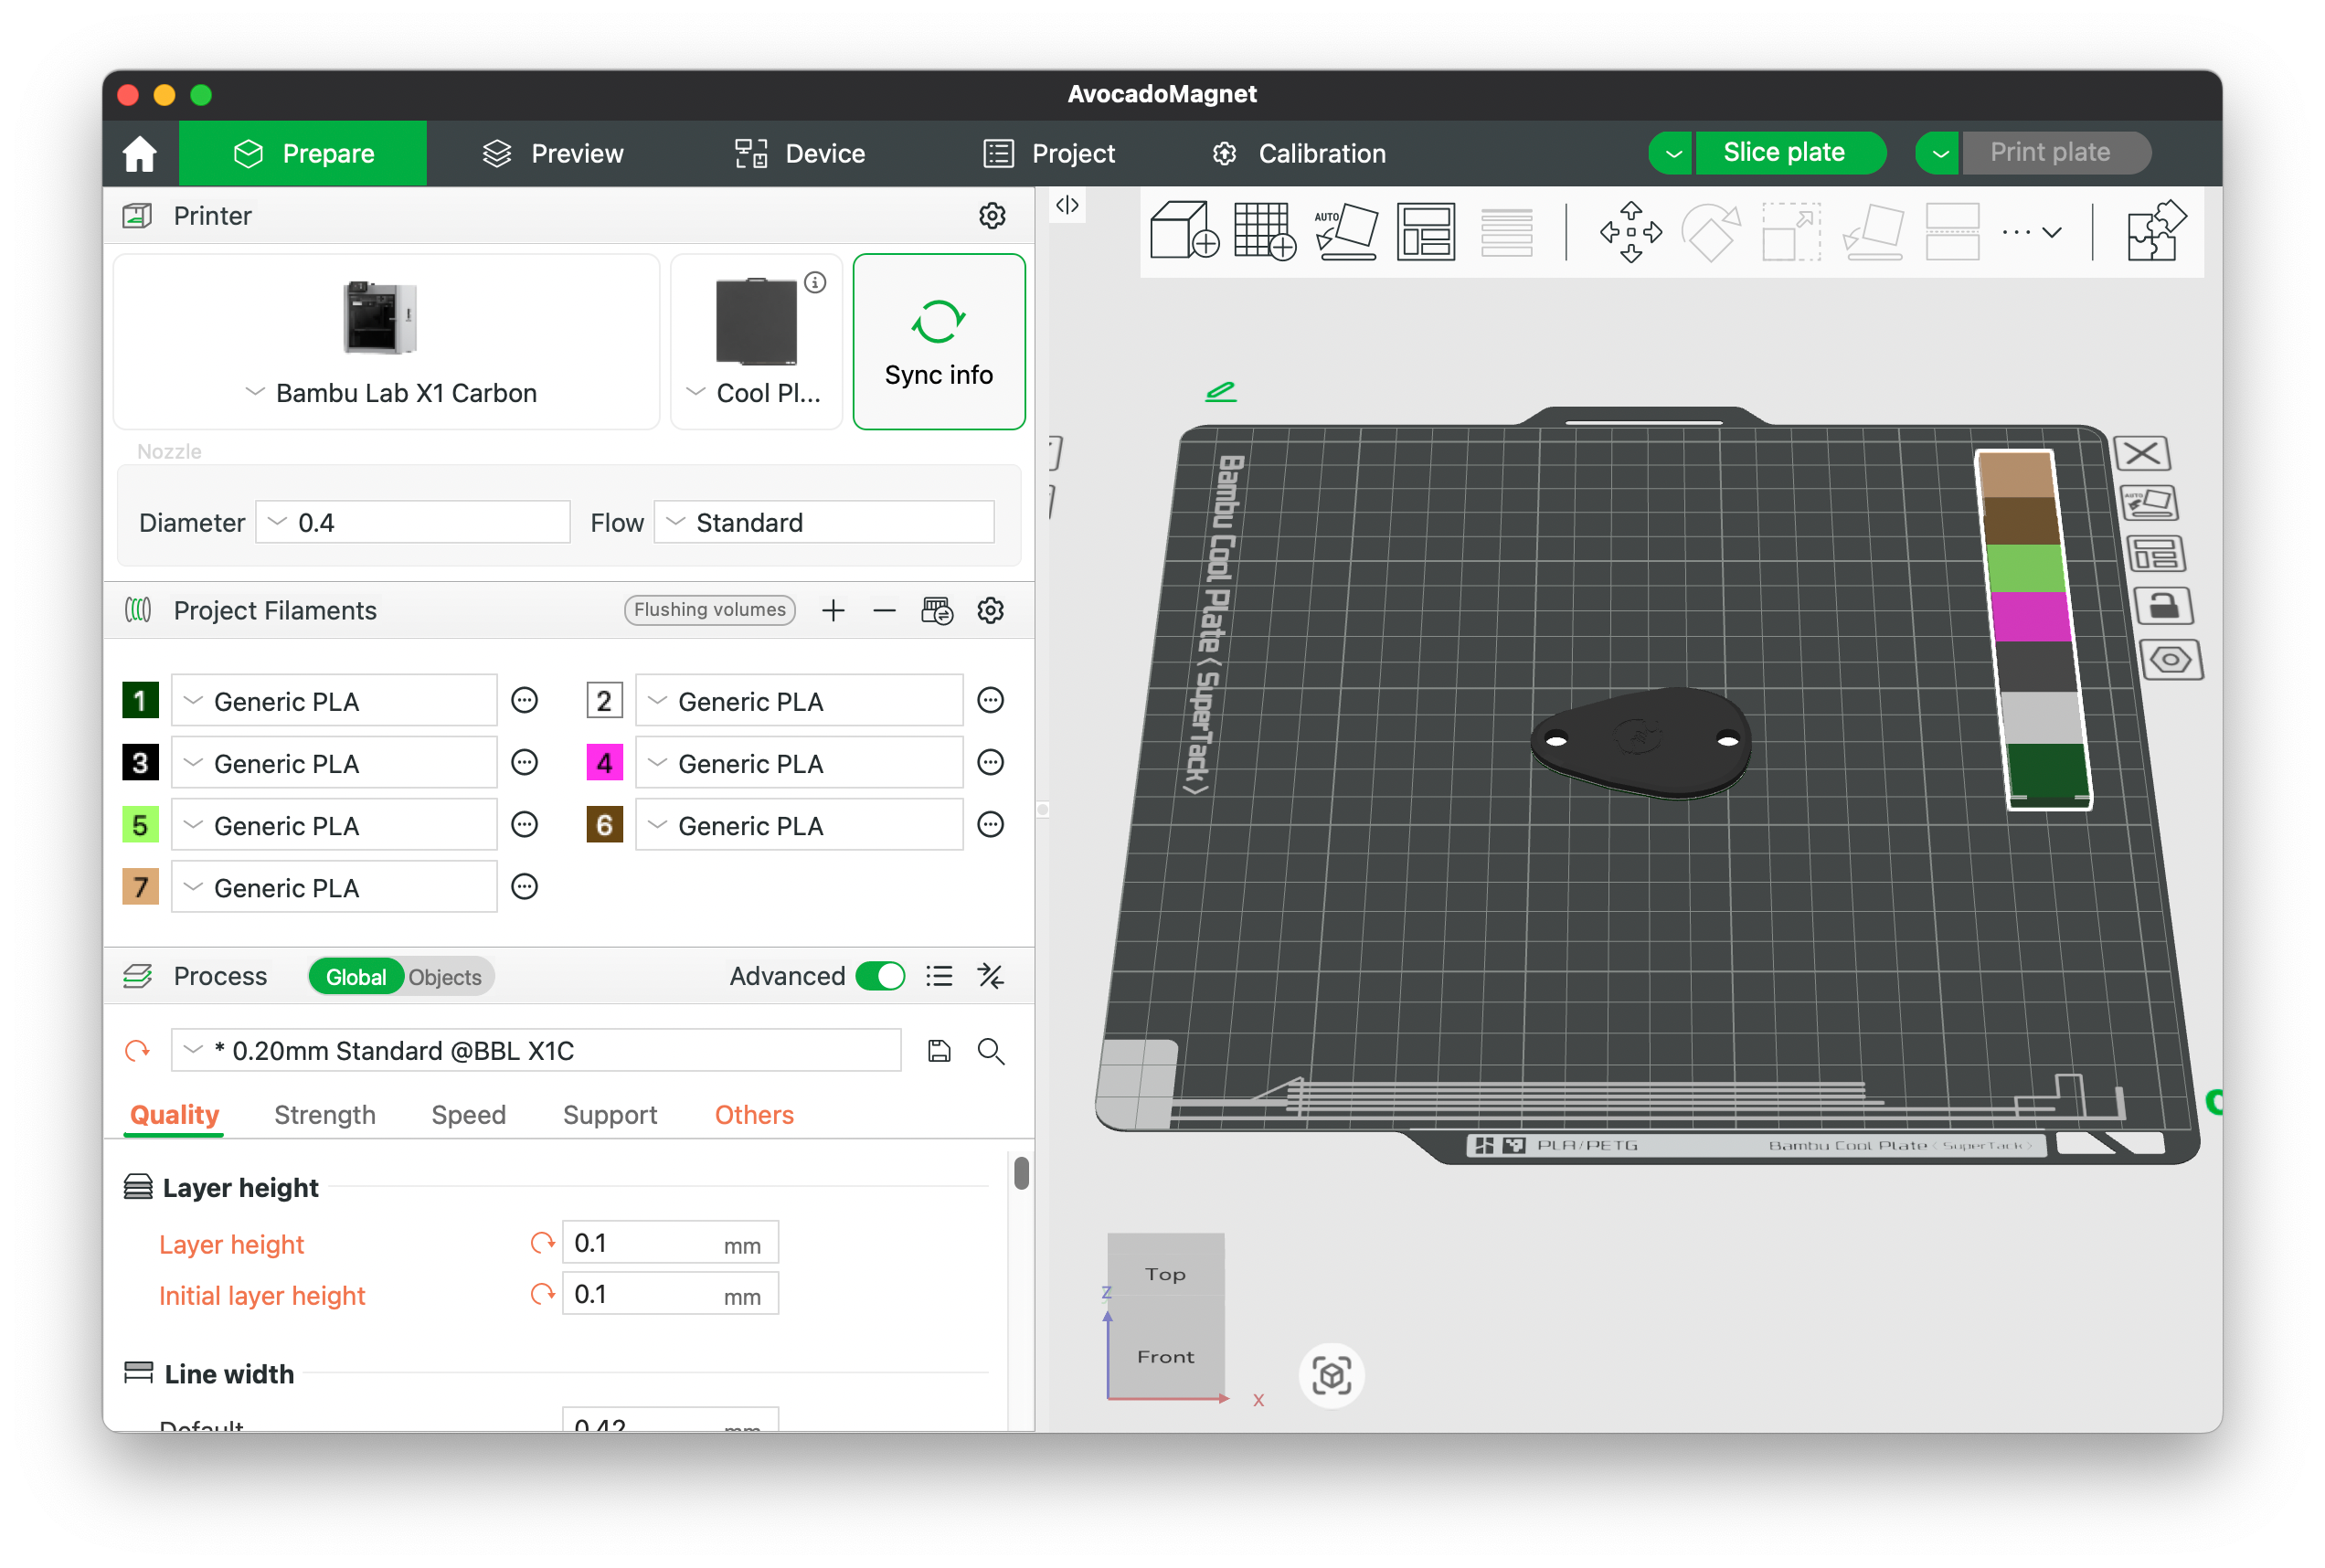The height and width of the screenshot is (1568, 2325).
Task: Select the Cut tool in the toolbar
Action: pyautogui.click(x=1951, y=231)
